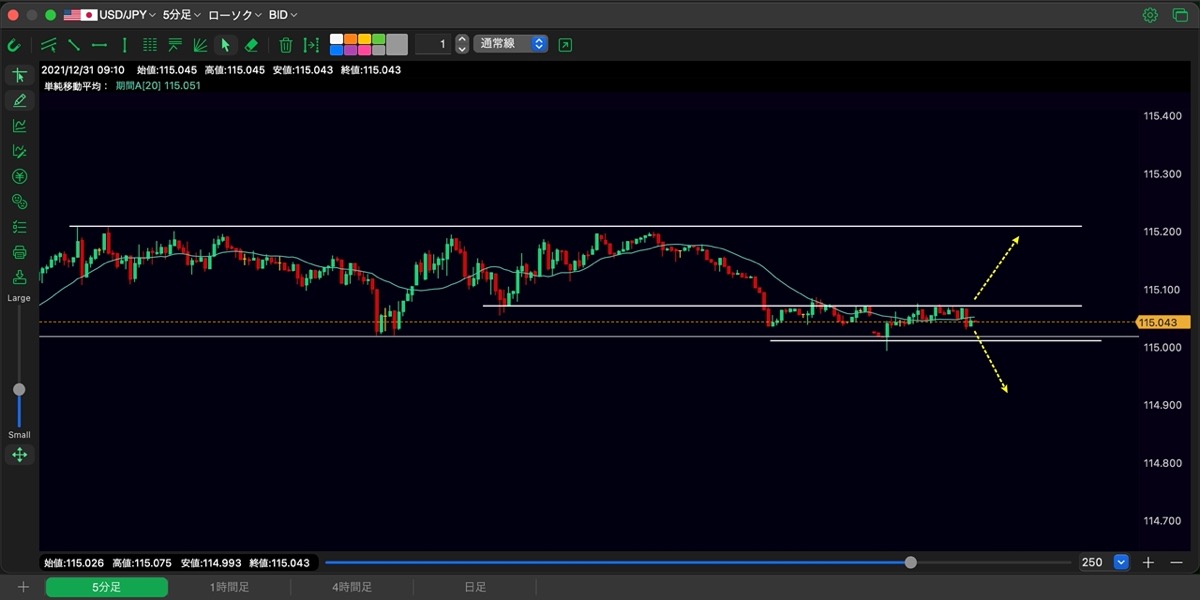
Task: Open the green pop-out arrow button
Action: pos(566,45)
